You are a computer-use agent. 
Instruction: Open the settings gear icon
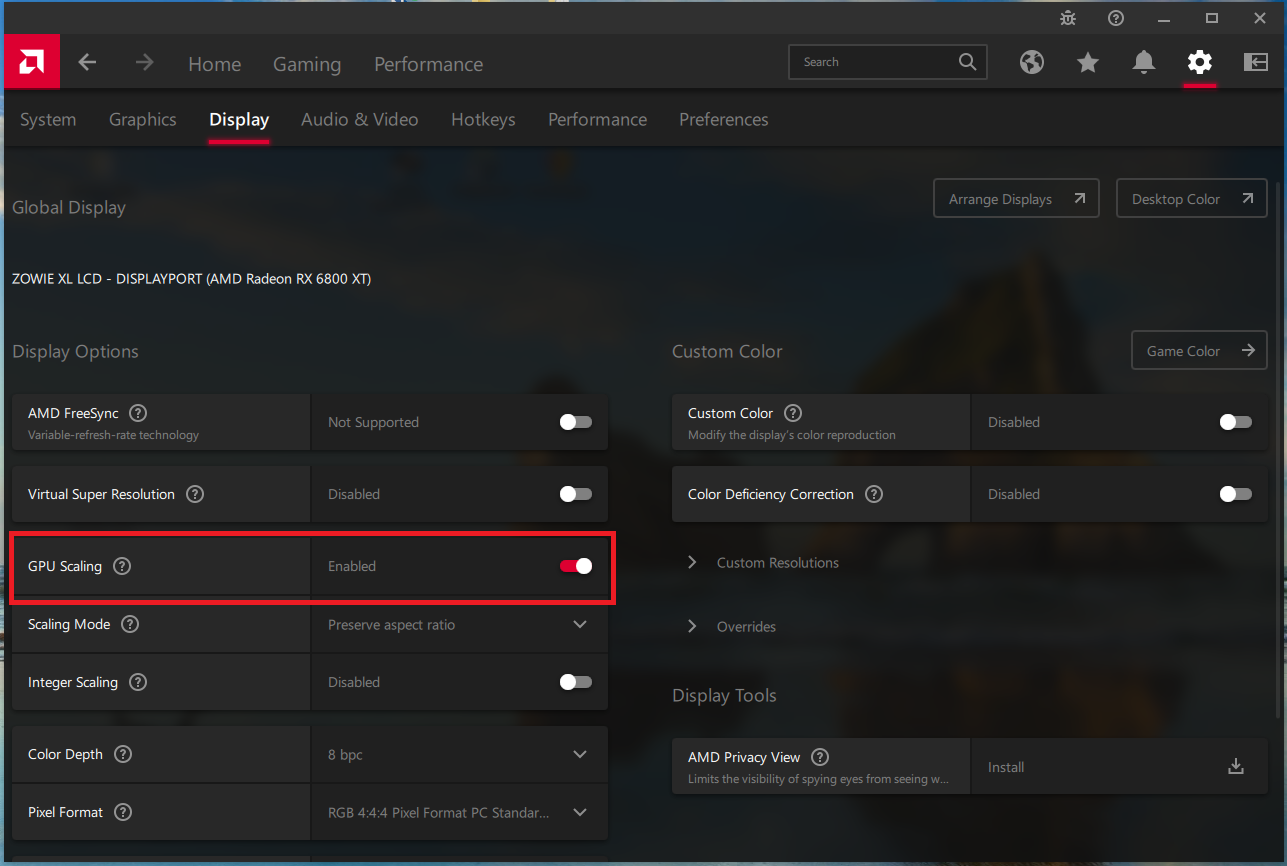pos(1200,63)
